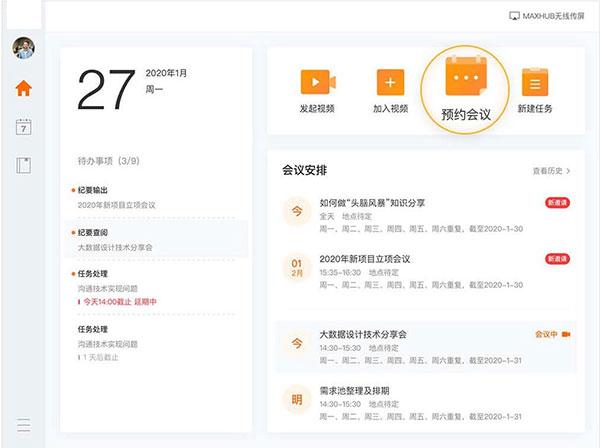Viewport: 600px width, 448px height.
Task: Click the 明 badge of 需求池整理及排期
Action: click(x=297, y=399)
